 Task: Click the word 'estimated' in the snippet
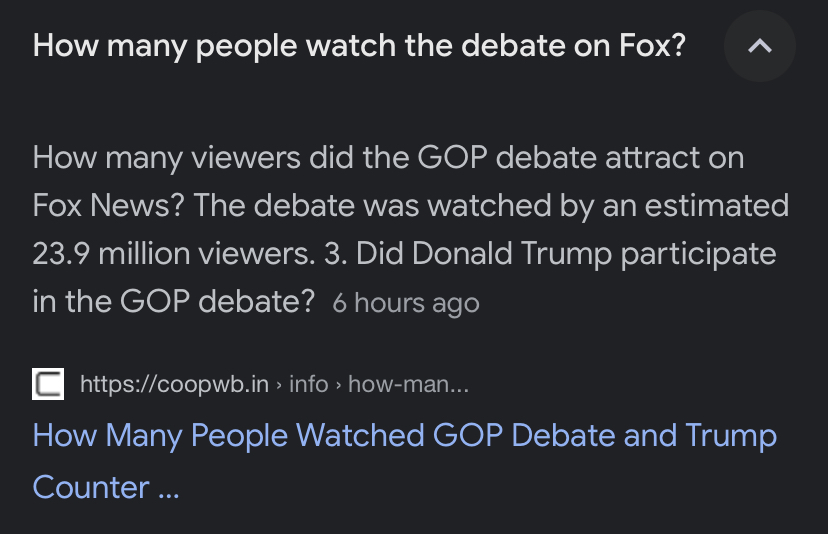click(x=717, y=205)
